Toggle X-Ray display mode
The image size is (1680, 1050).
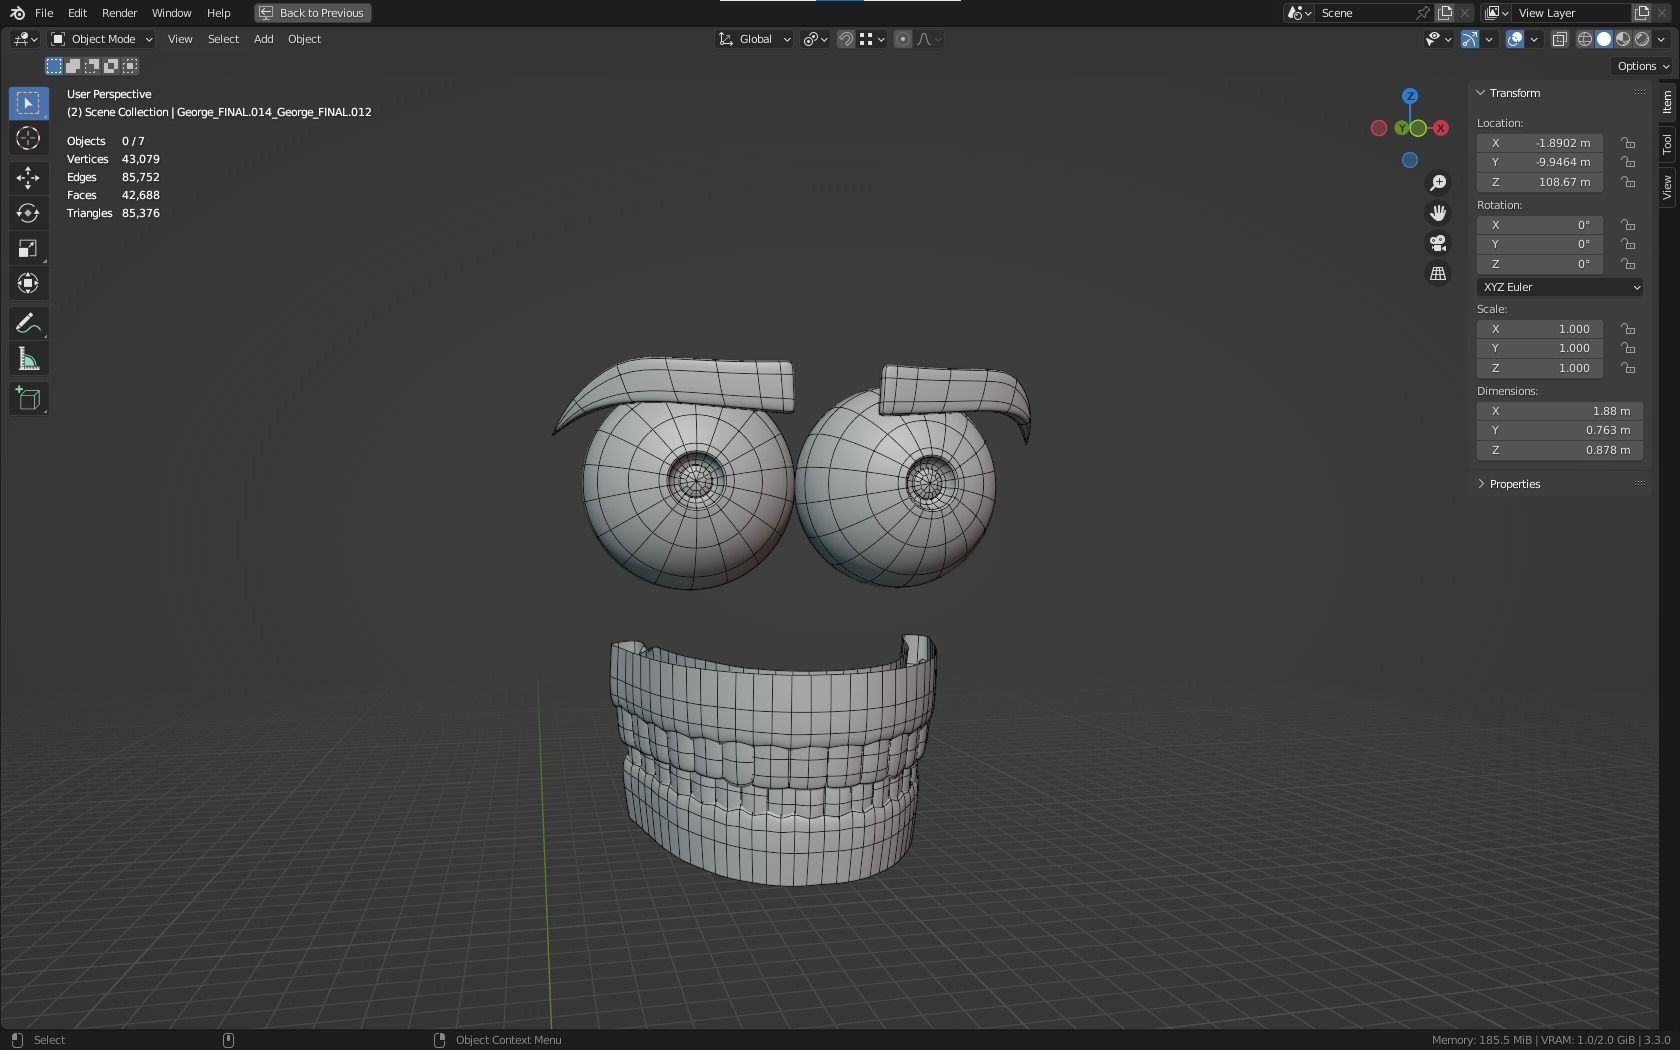1559,39
